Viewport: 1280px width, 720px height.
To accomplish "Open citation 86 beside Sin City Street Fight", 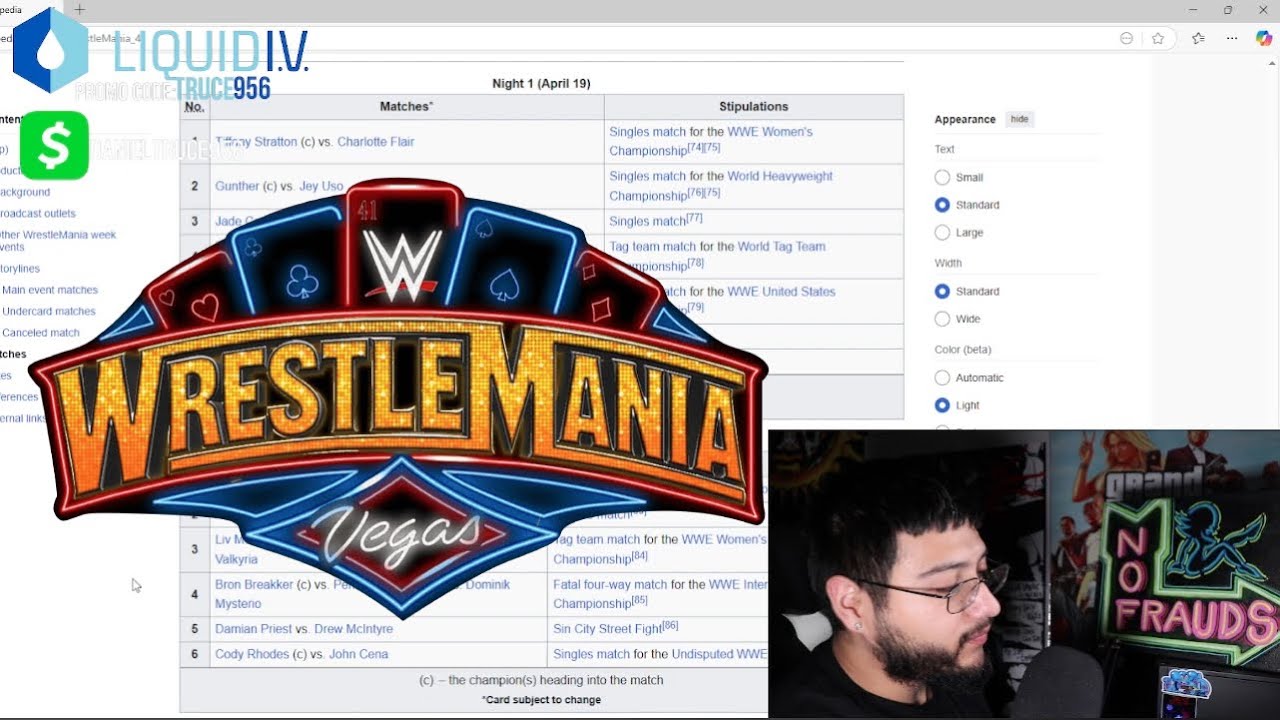I will (670, 626).
